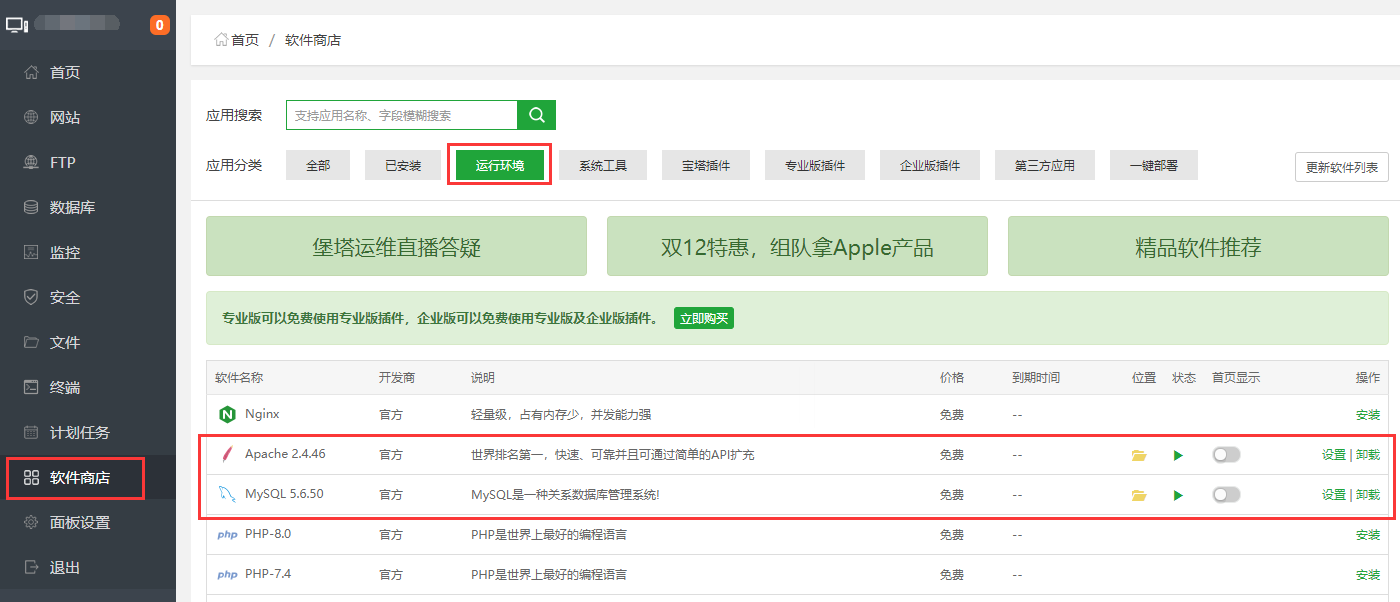Select the 系统工具 category tab

(x=603, y=165)
